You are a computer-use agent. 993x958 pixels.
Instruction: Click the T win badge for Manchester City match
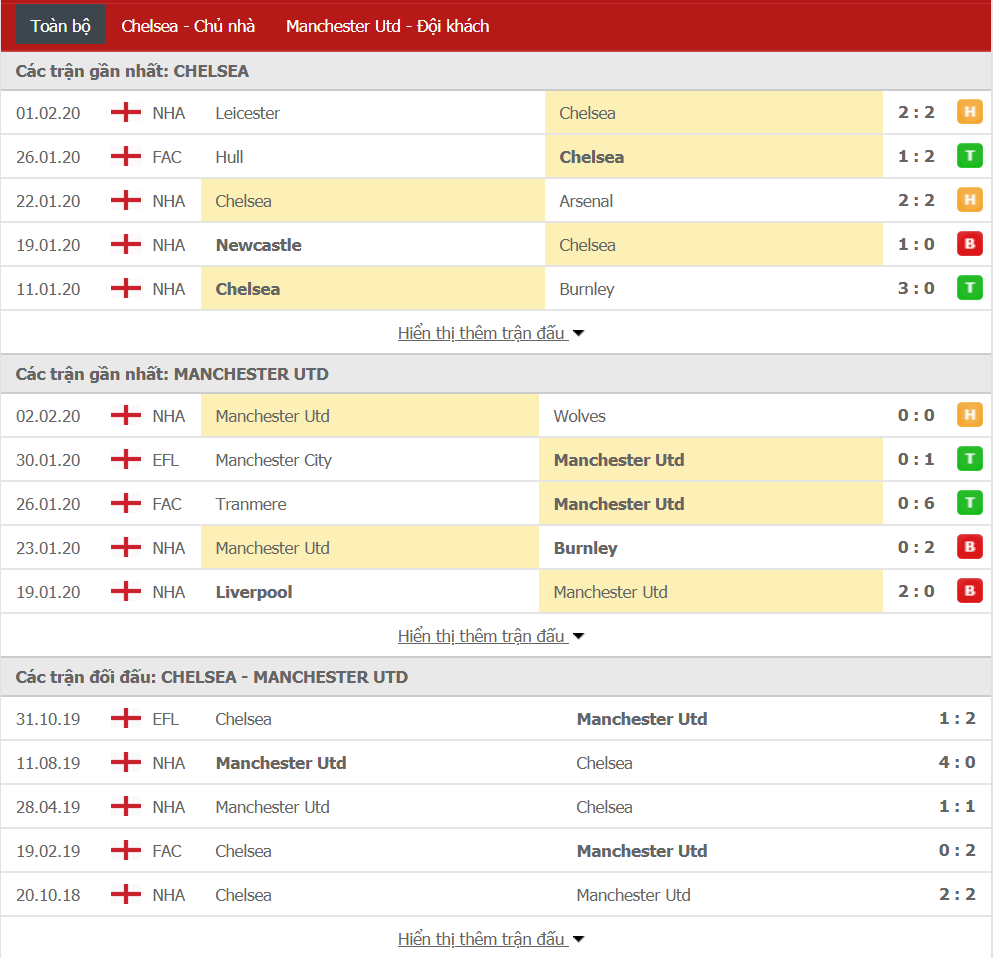970,459
